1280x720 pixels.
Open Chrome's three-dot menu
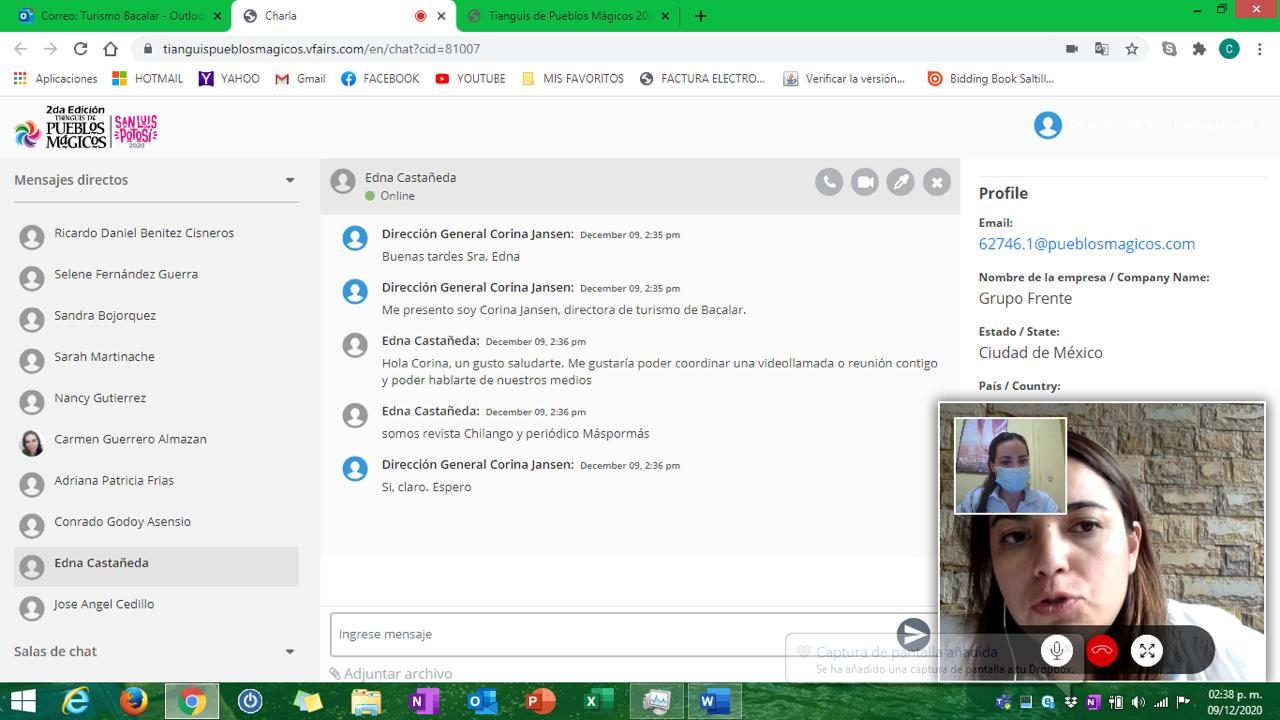click(1261, 49)
